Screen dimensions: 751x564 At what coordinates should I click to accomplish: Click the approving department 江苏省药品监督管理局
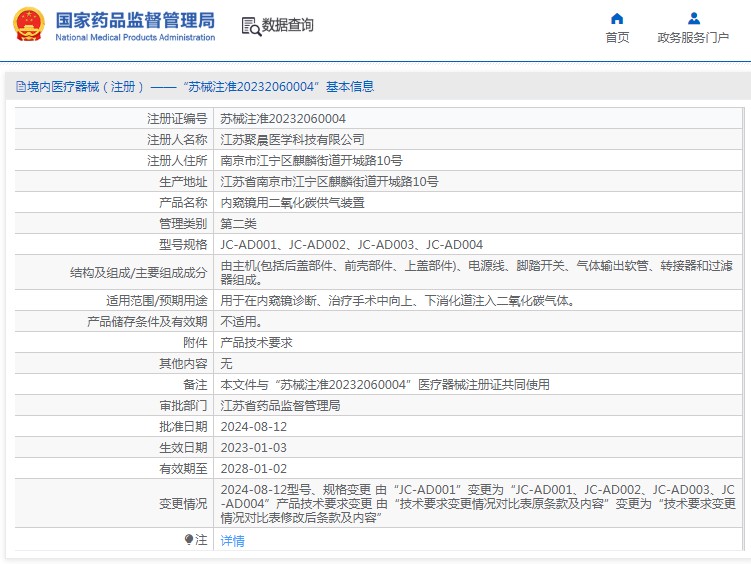(x=280, y=406)
